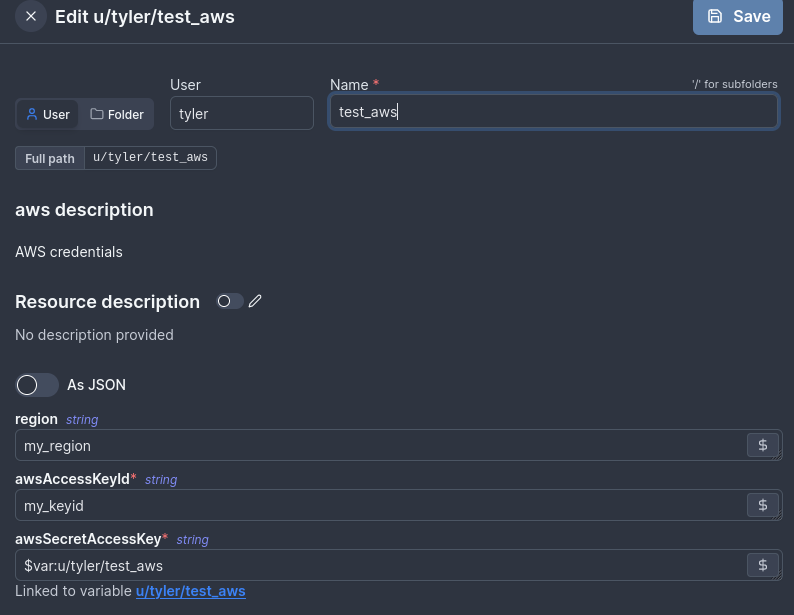
Task: Click the folder icon in Folder tab
Action: coord(97,114)
